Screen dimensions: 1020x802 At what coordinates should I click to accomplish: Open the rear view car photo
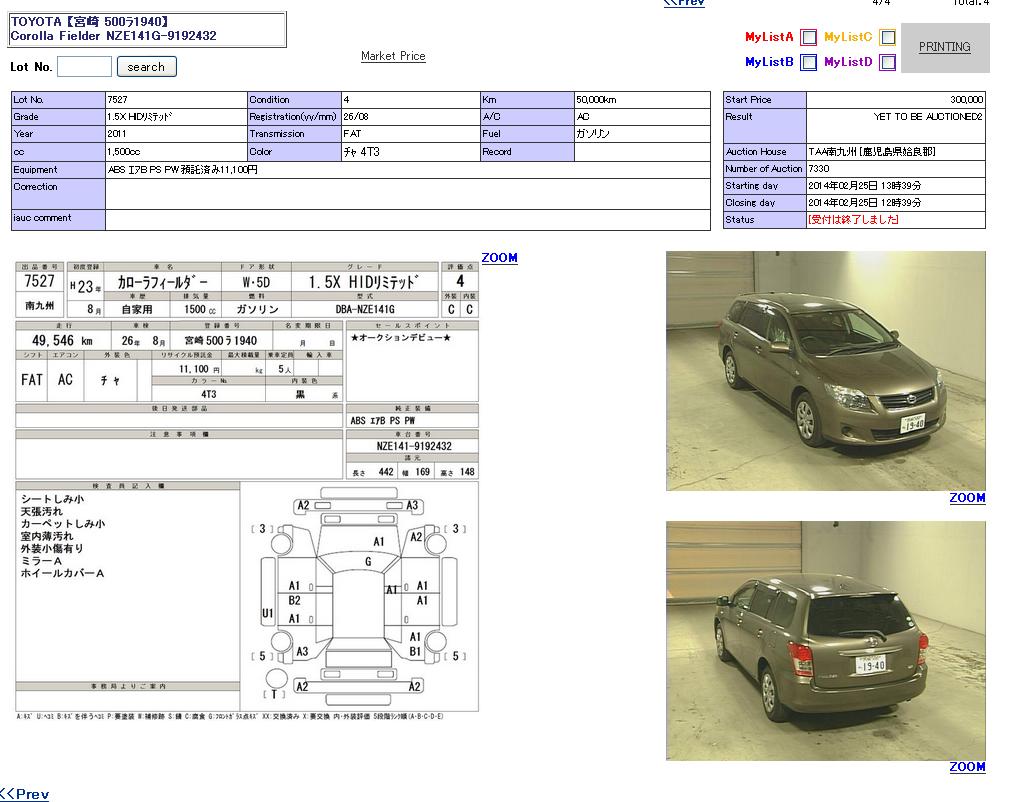tap(825, 640)
